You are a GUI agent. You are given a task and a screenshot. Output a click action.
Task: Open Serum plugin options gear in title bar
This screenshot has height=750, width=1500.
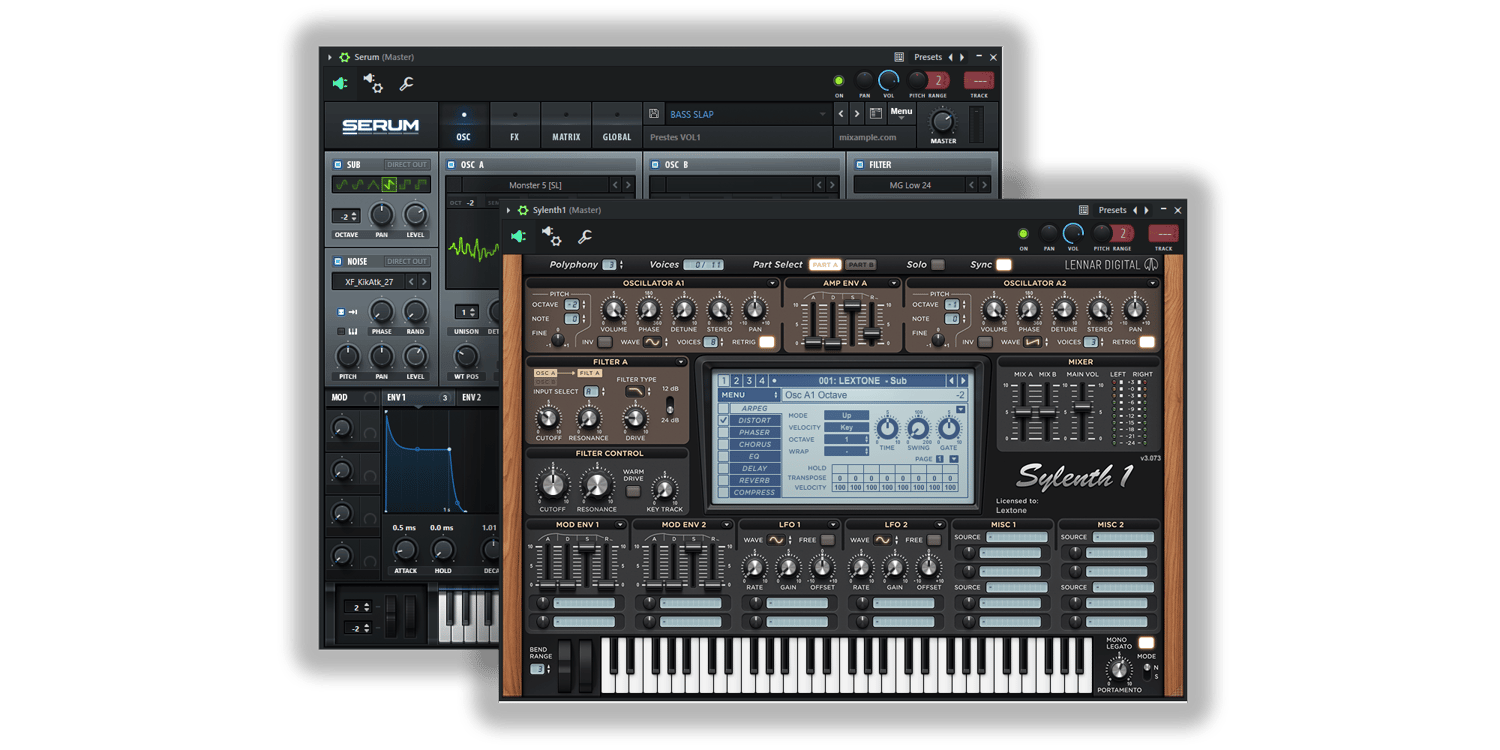[344, 58]
